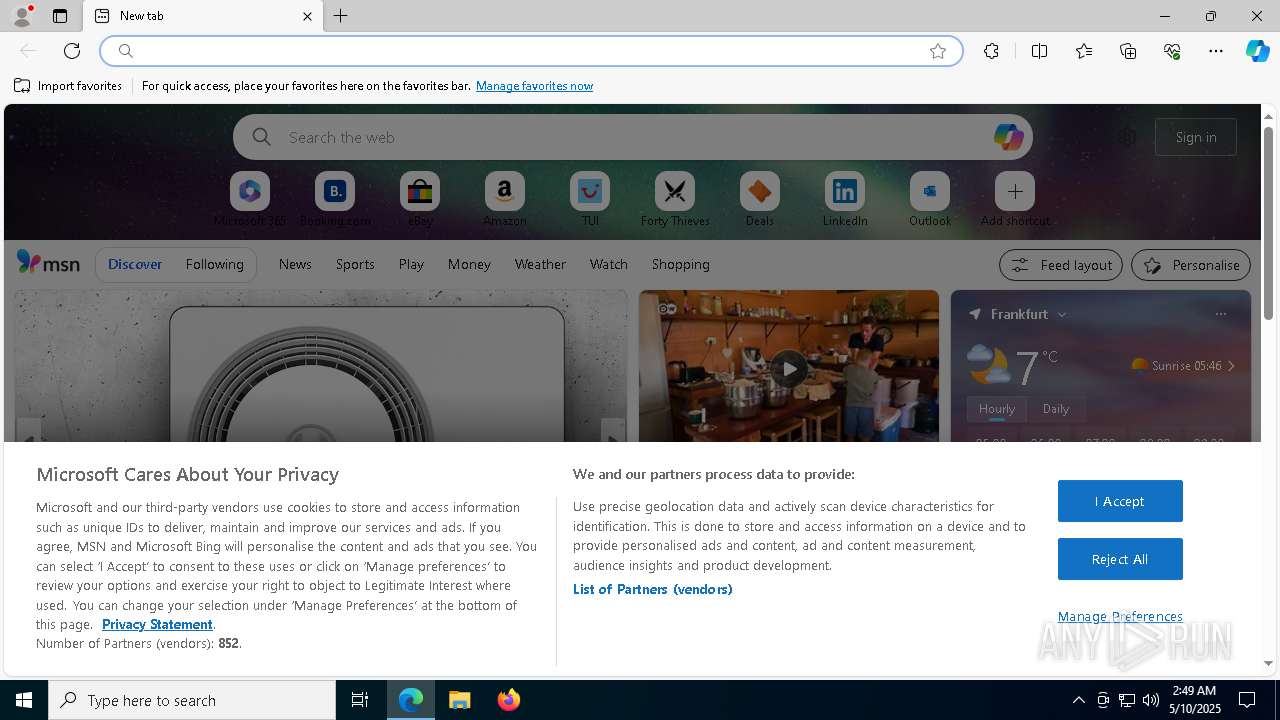1280x720 pixels.
Task: Open the Shopping menu item
Action: [681, 264]
